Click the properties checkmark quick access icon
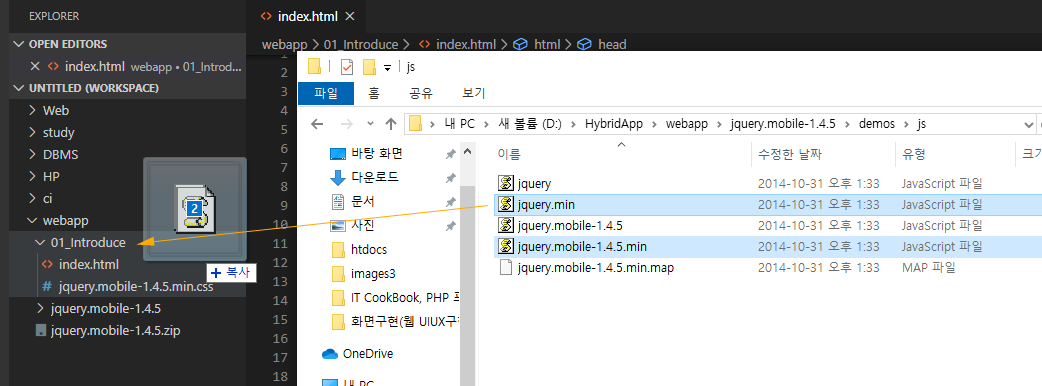The width and height of the screenshot is (1042, 386). click(x=346, y=67)
